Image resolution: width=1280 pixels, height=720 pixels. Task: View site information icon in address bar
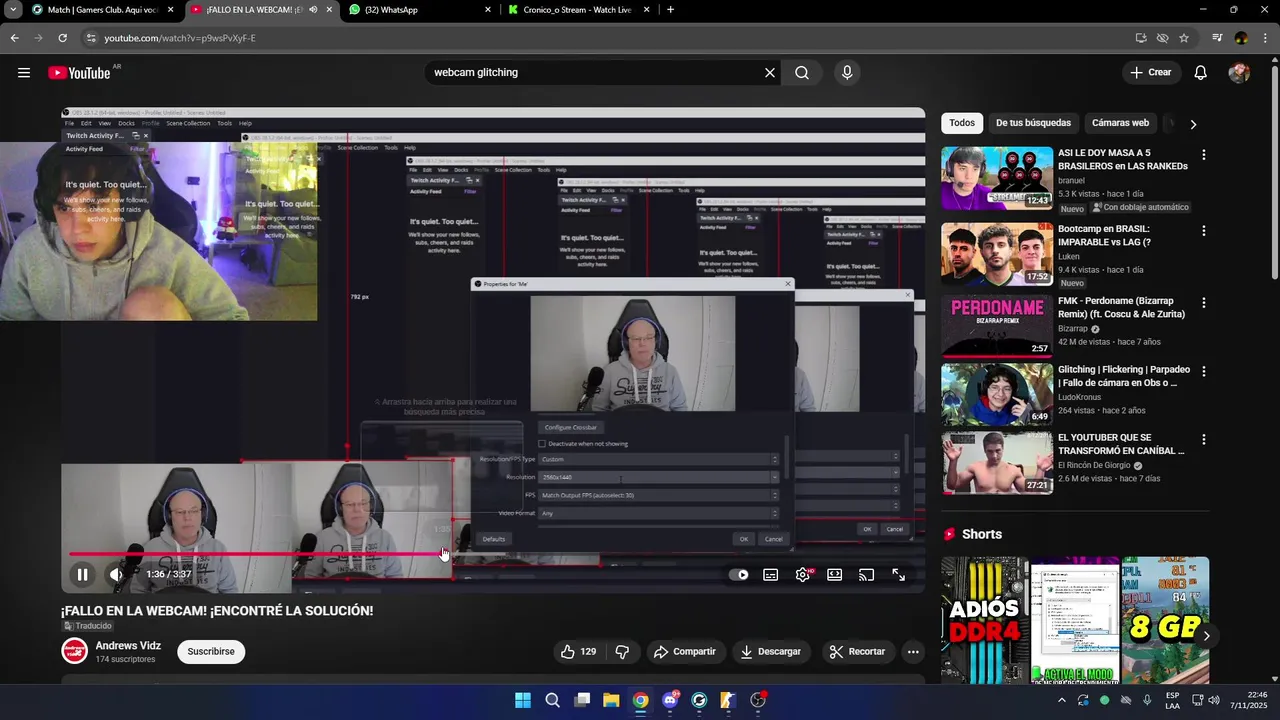tap(91, 38)
